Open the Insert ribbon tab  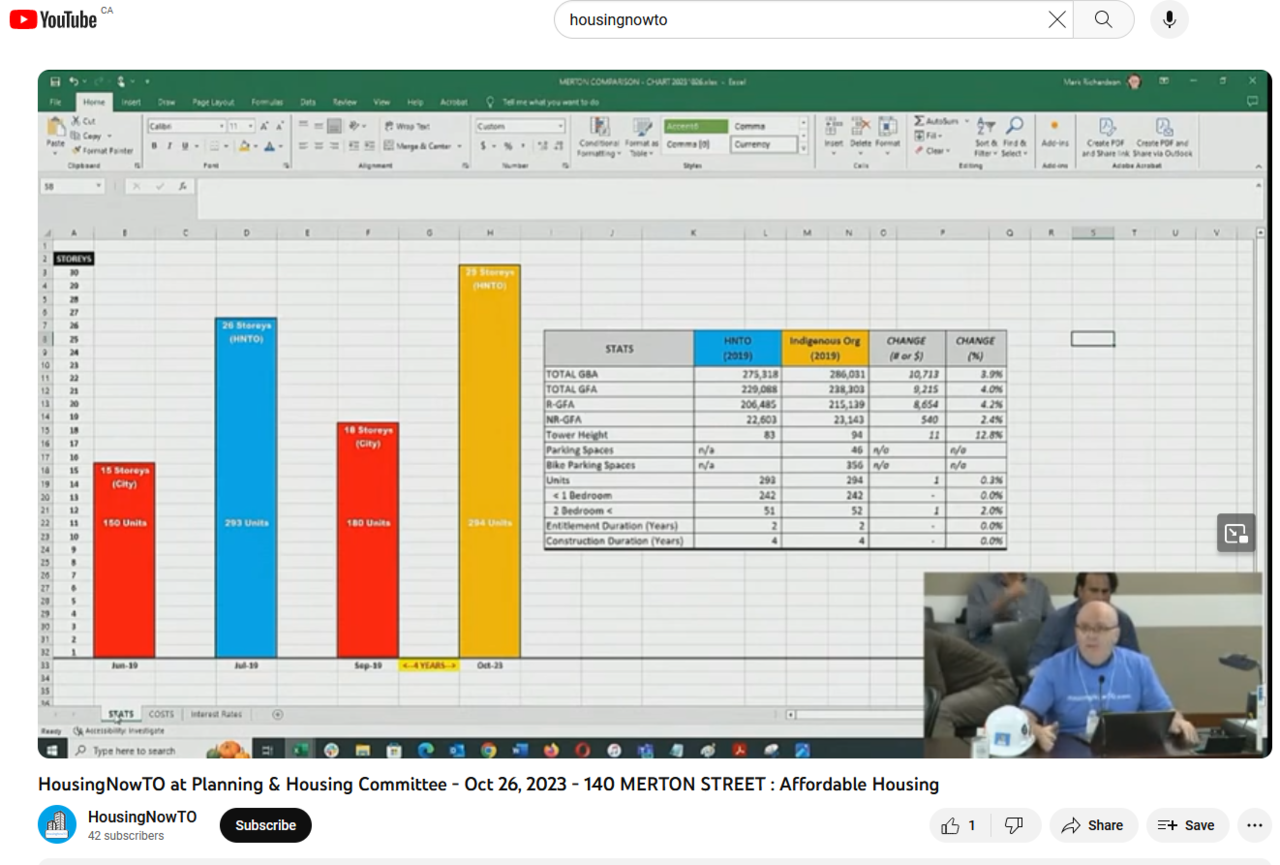click(x=131, y=102)
